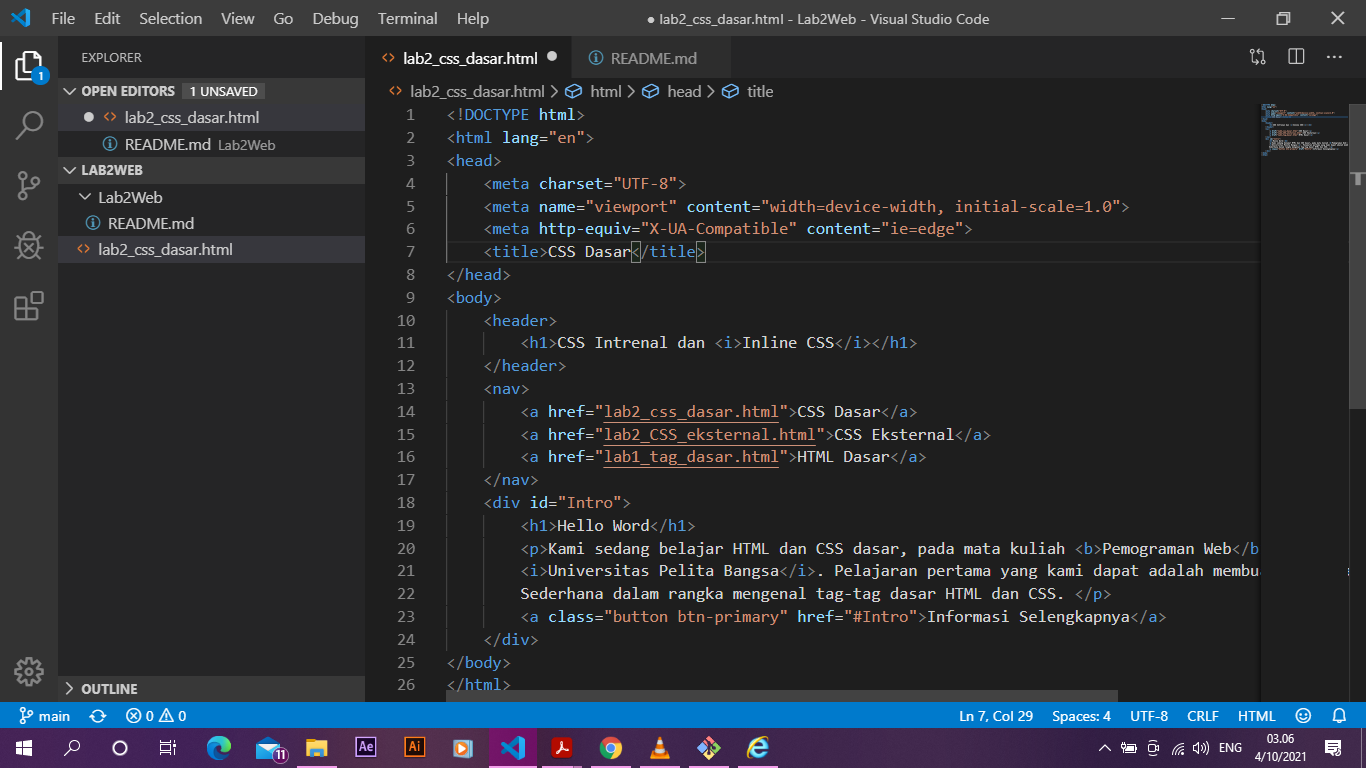
Task: Open the editor More Actions ellipsis
Action: 1334,57
